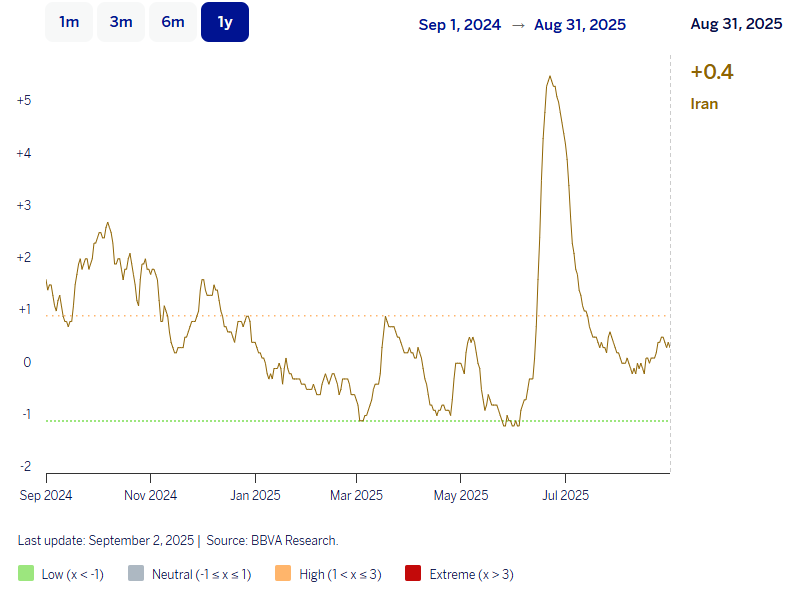The height and width of the screenshot is (596, 787).
Task: Click the red Extreme legend swatch
Action: click(413, 573)
